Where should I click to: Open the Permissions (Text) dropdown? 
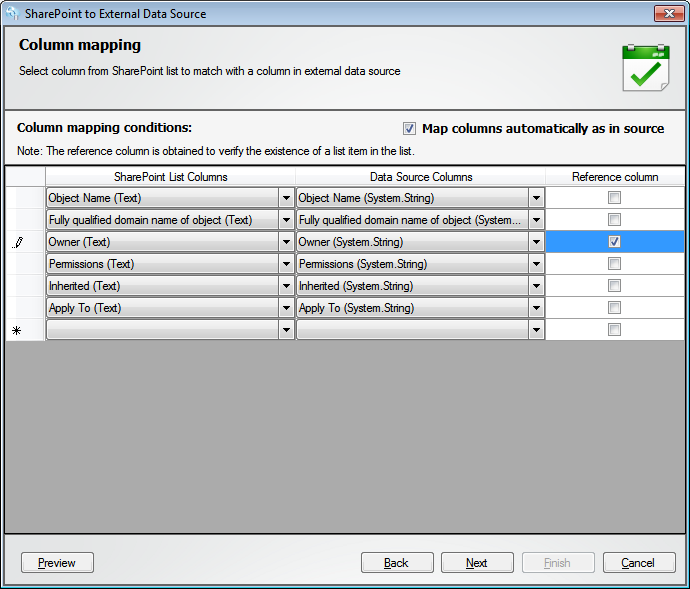click(286, 264)
